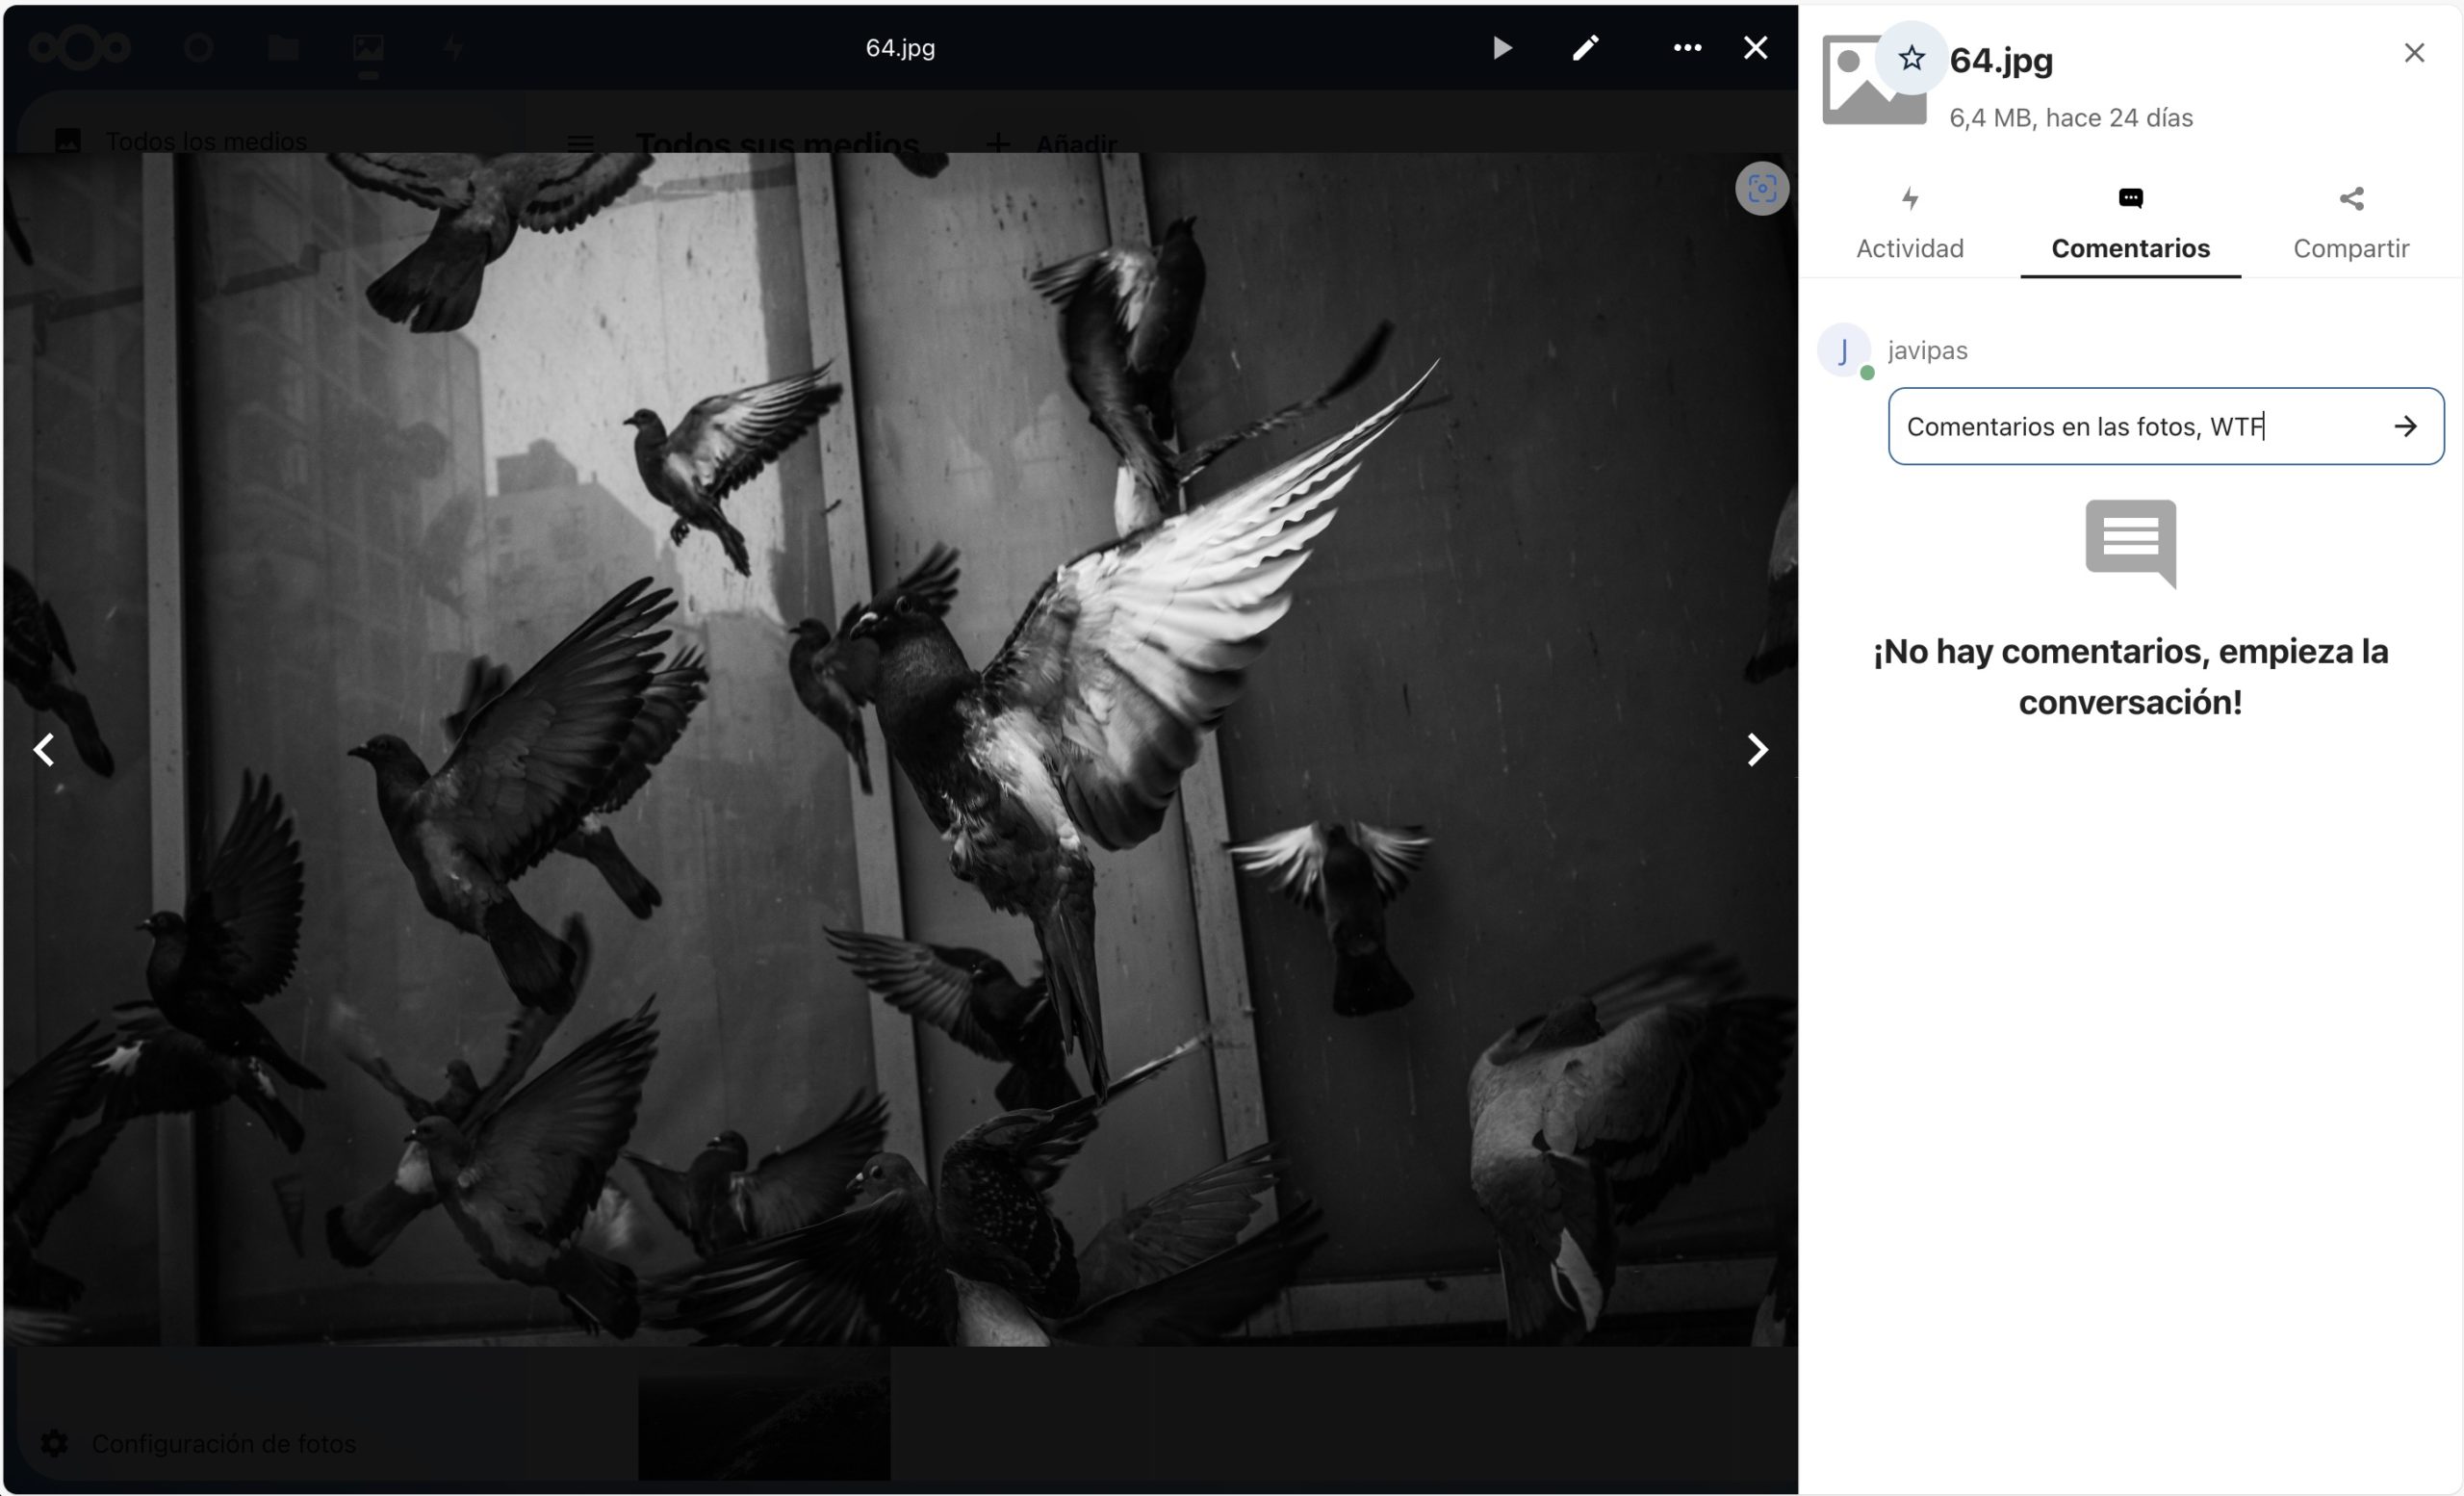This screenshot has height=1496, width=2464.
Task: Submit comment with the arrow icon
Action: (2405, 427)
